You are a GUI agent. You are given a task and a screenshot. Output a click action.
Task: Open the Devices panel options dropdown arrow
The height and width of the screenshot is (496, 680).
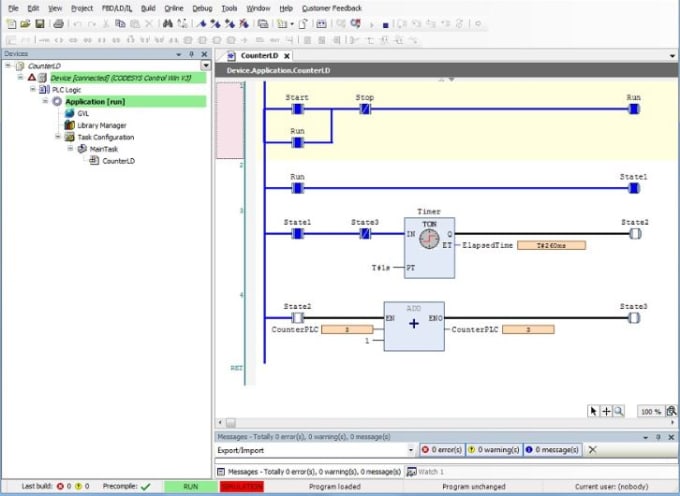[x=178, y=54]
